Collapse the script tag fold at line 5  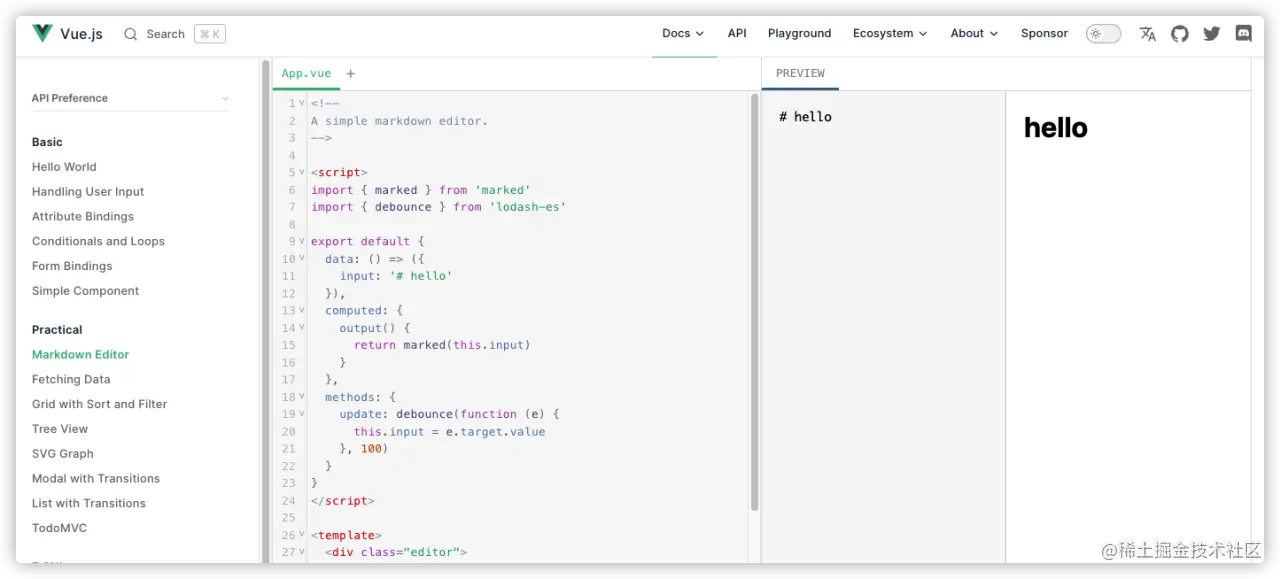coord(302,172)
